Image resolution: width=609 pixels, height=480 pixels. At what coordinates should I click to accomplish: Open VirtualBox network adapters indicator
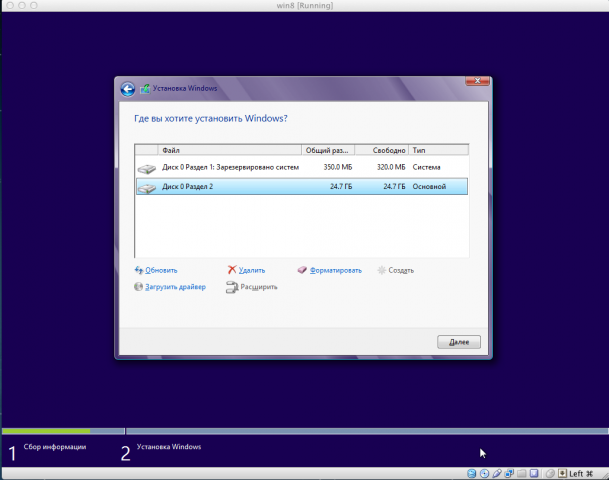509,473
